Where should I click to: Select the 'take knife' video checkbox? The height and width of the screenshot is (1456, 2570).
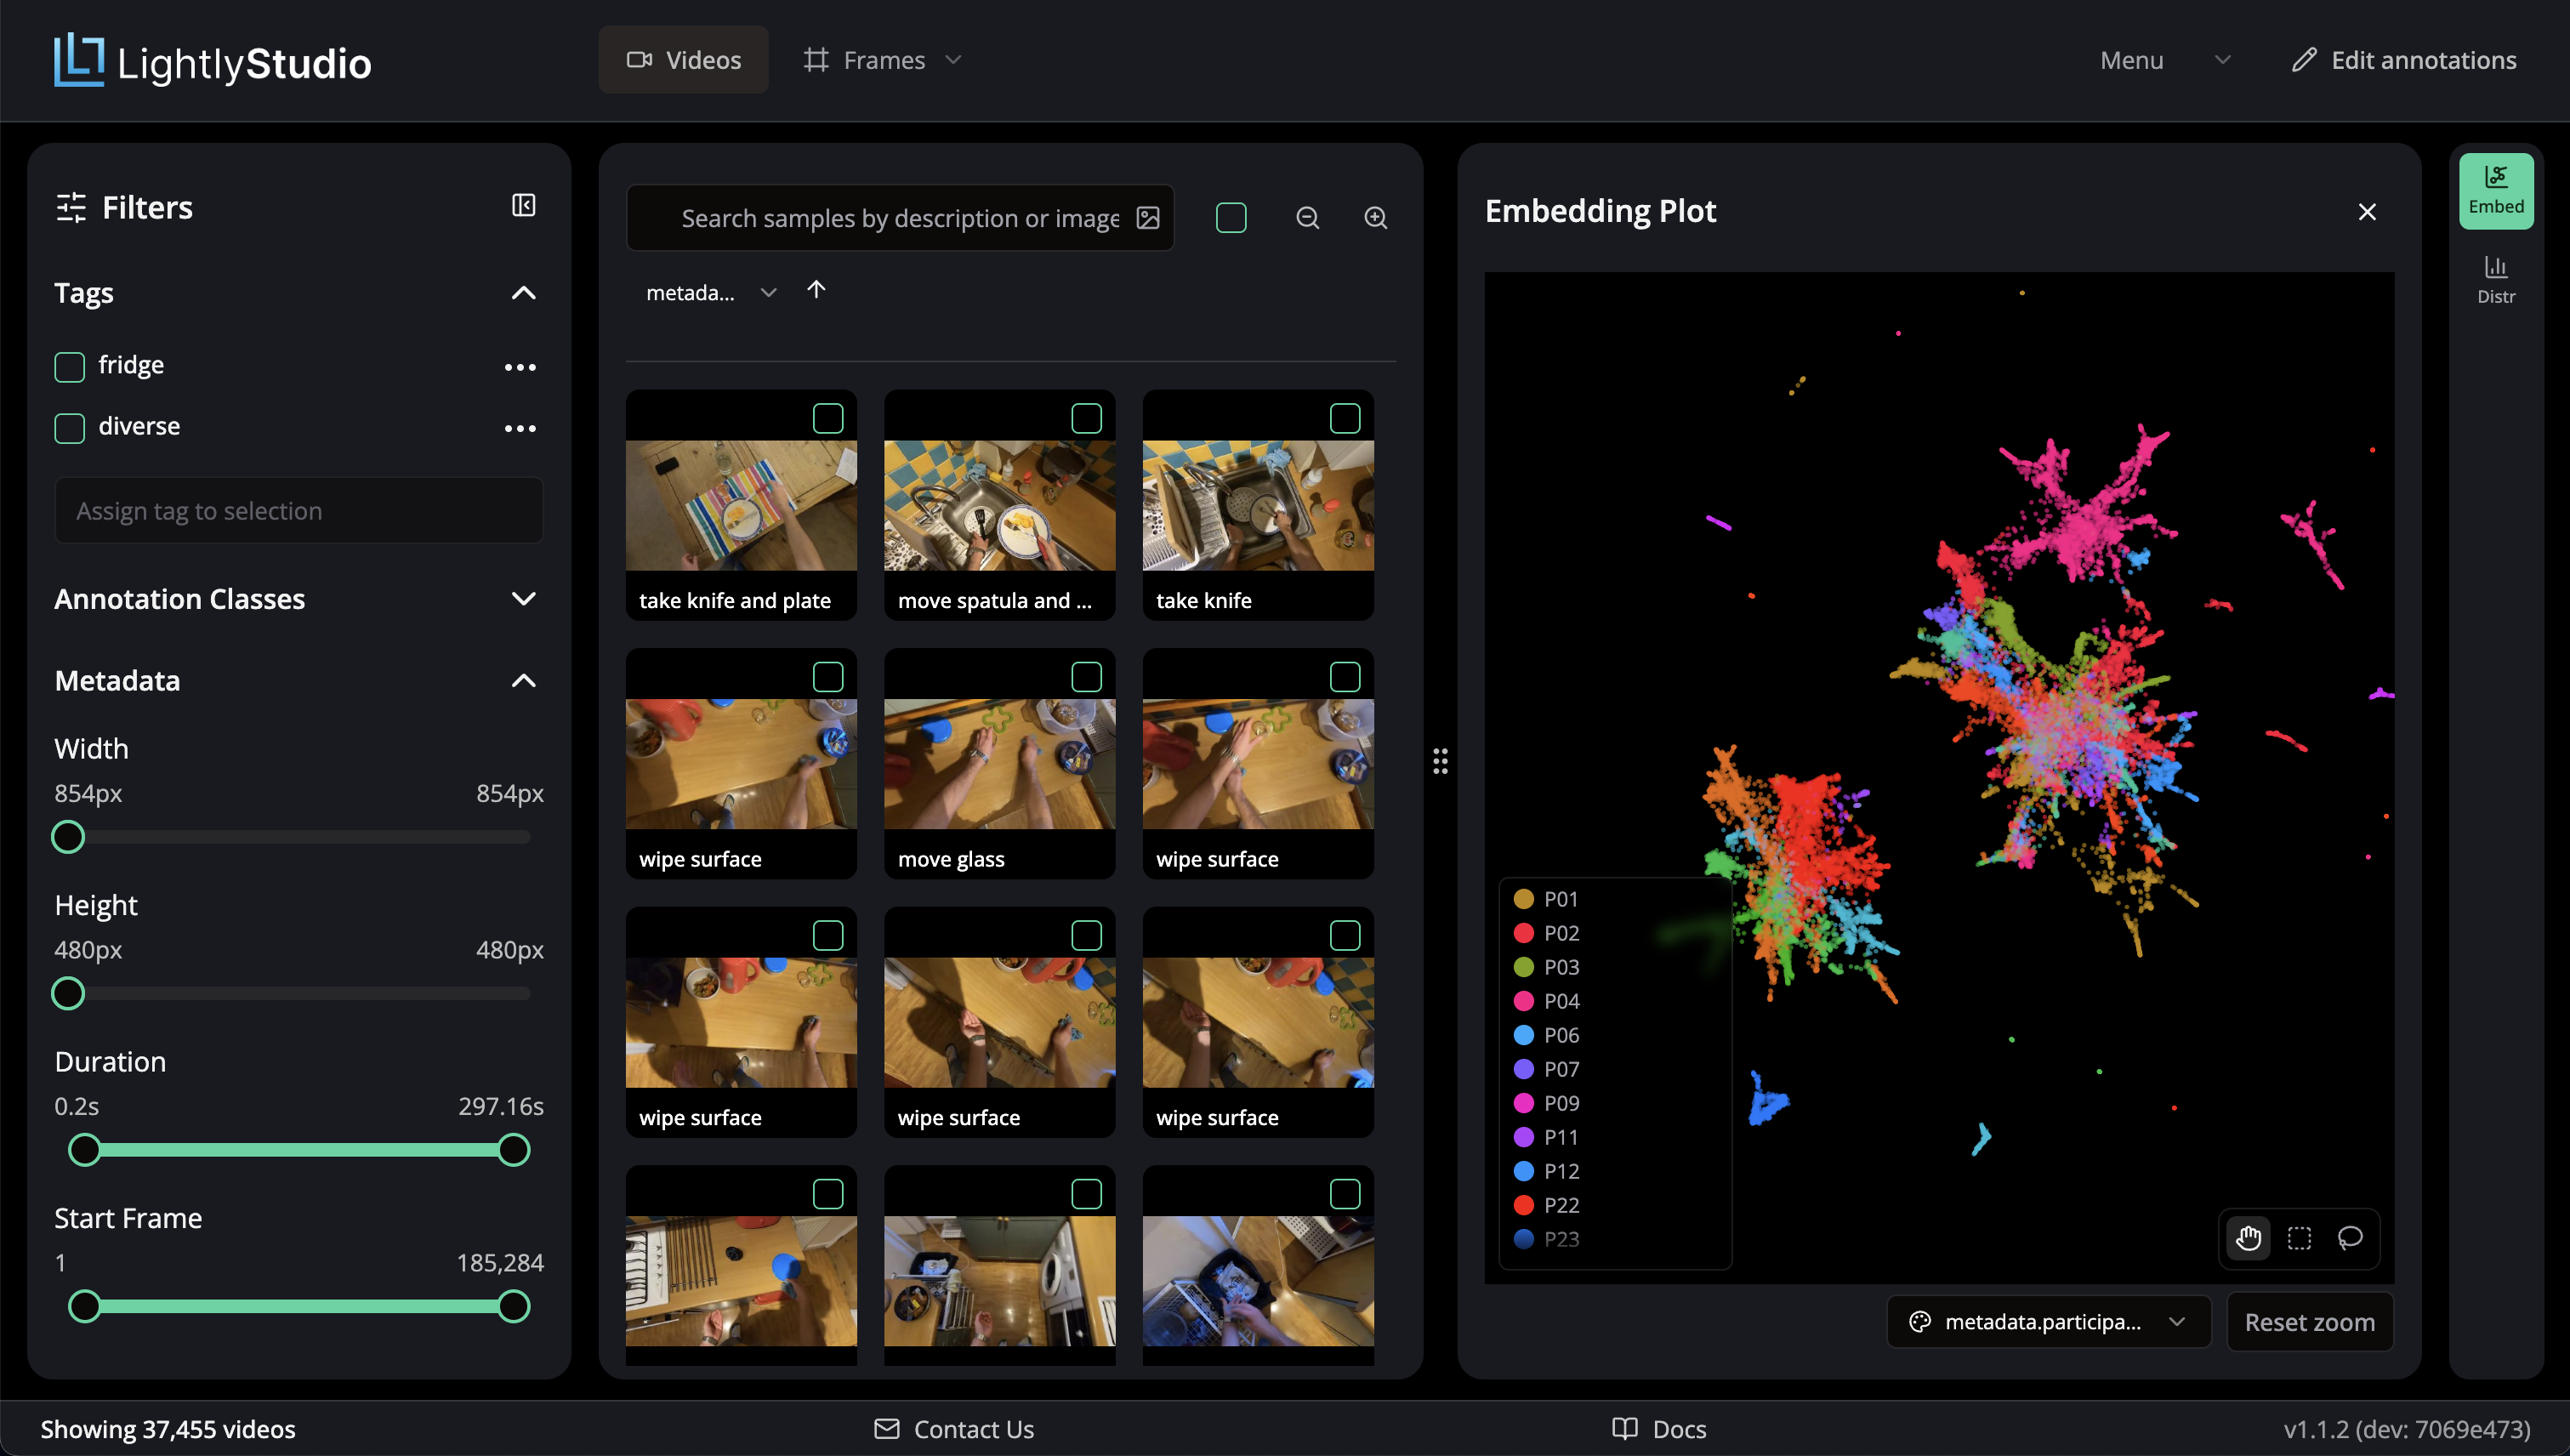[x=1345, y=418]
